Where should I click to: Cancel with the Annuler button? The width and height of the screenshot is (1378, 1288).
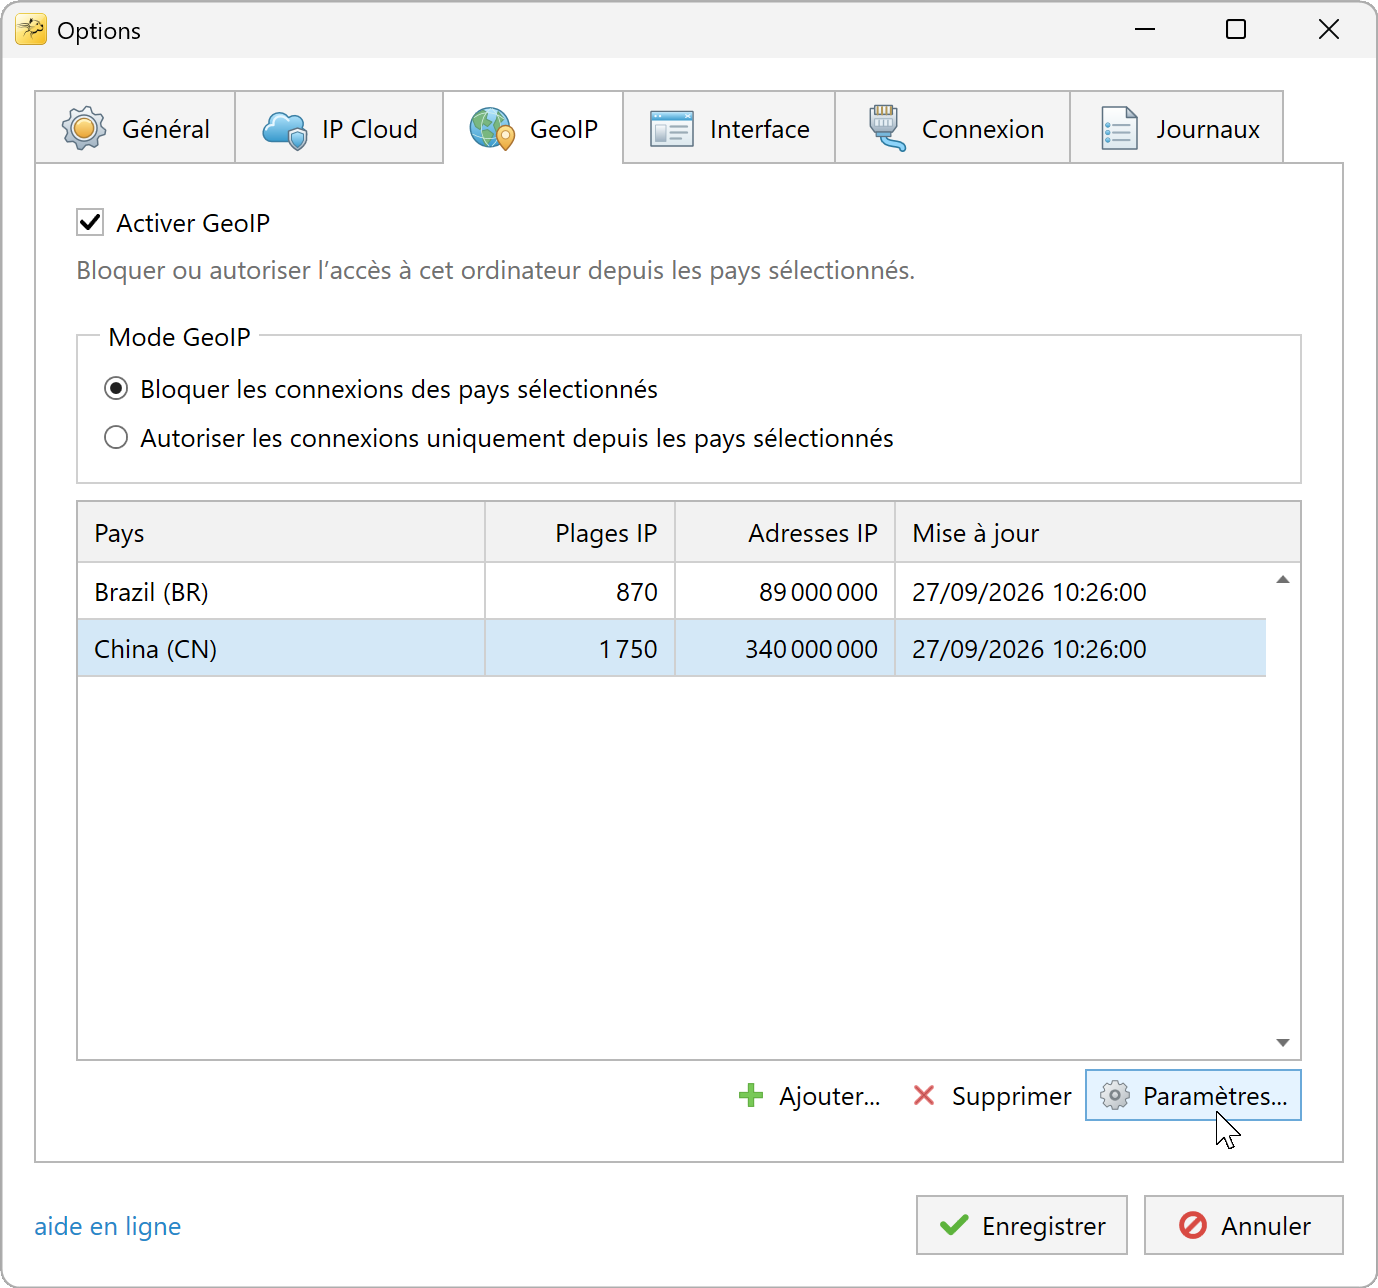(x=1244, y=1225)
